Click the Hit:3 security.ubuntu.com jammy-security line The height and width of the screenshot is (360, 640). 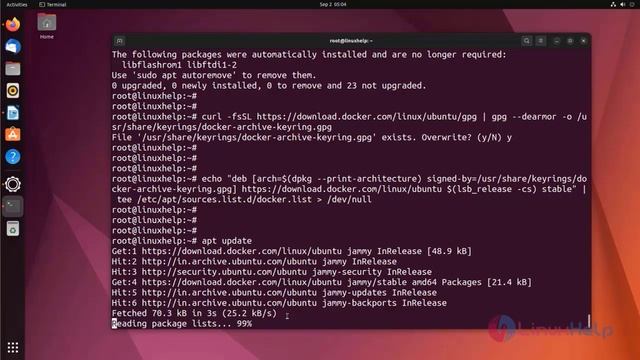271,272
